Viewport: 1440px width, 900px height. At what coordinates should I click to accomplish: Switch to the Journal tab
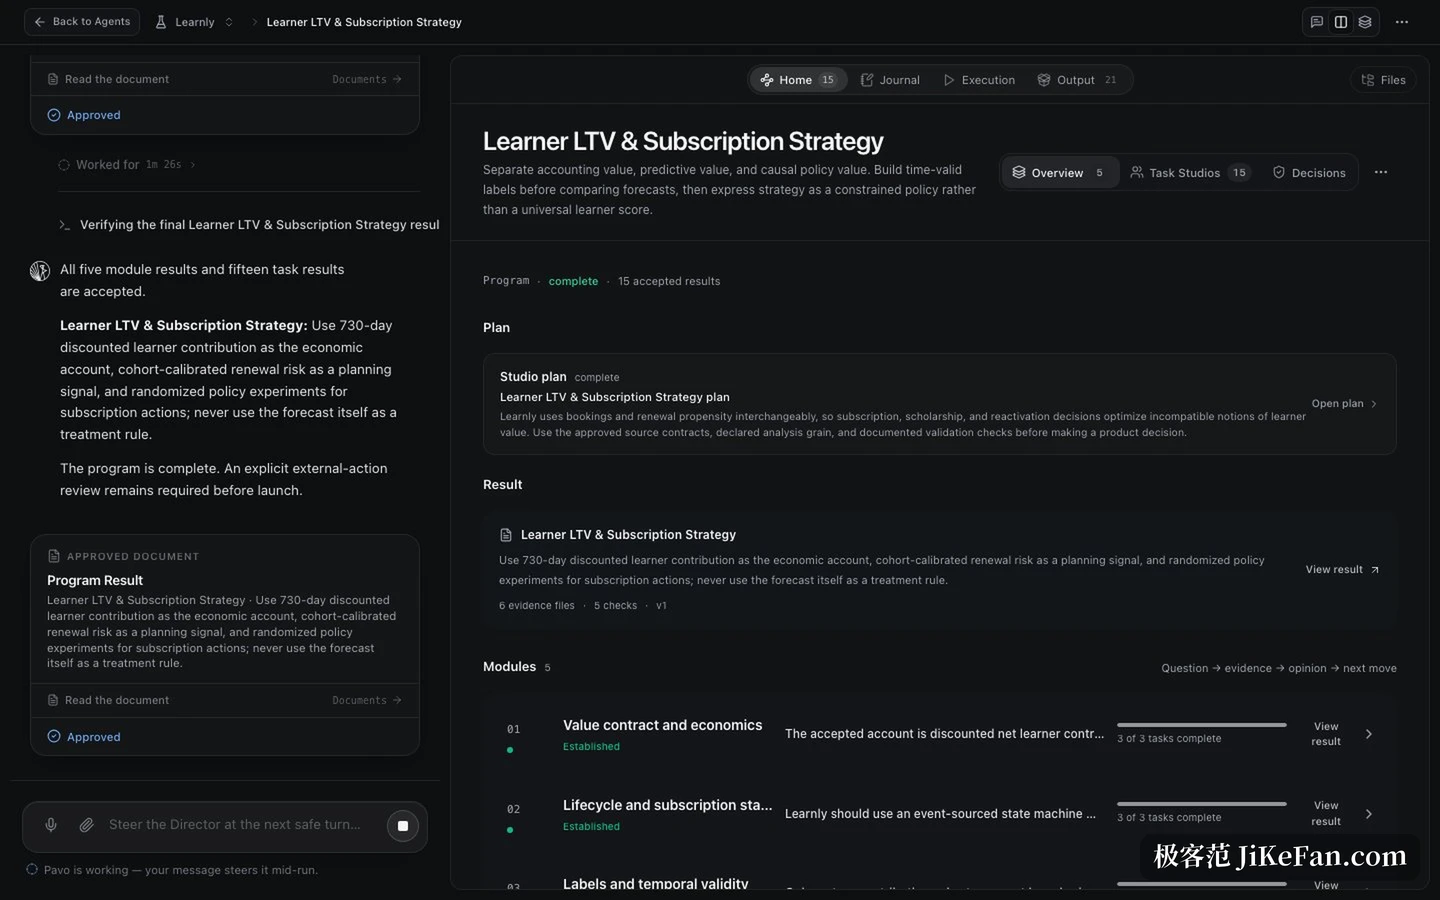890,80
